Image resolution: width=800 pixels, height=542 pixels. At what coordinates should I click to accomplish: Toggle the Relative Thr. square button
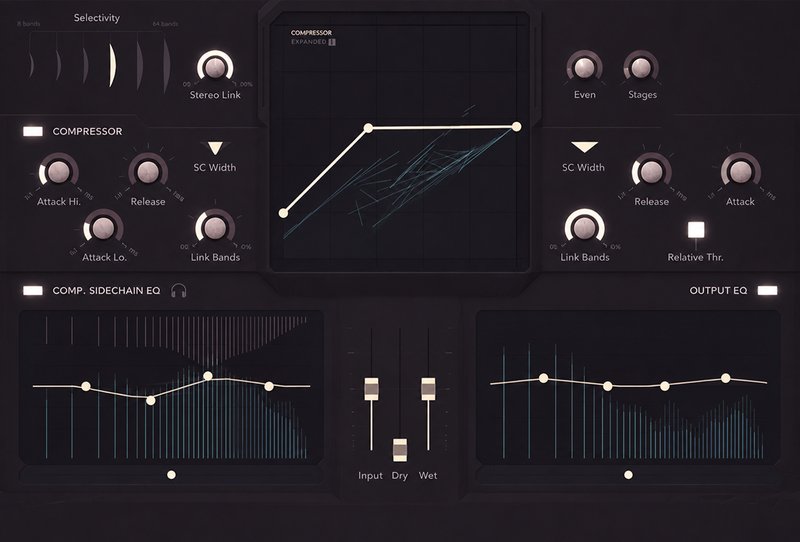point(696,230)
